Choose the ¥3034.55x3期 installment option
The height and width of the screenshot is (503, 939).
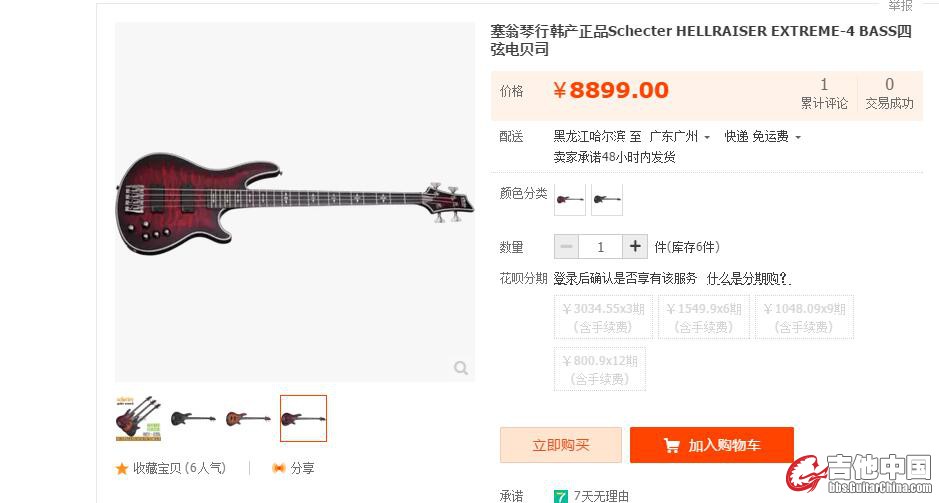[603, 317]
